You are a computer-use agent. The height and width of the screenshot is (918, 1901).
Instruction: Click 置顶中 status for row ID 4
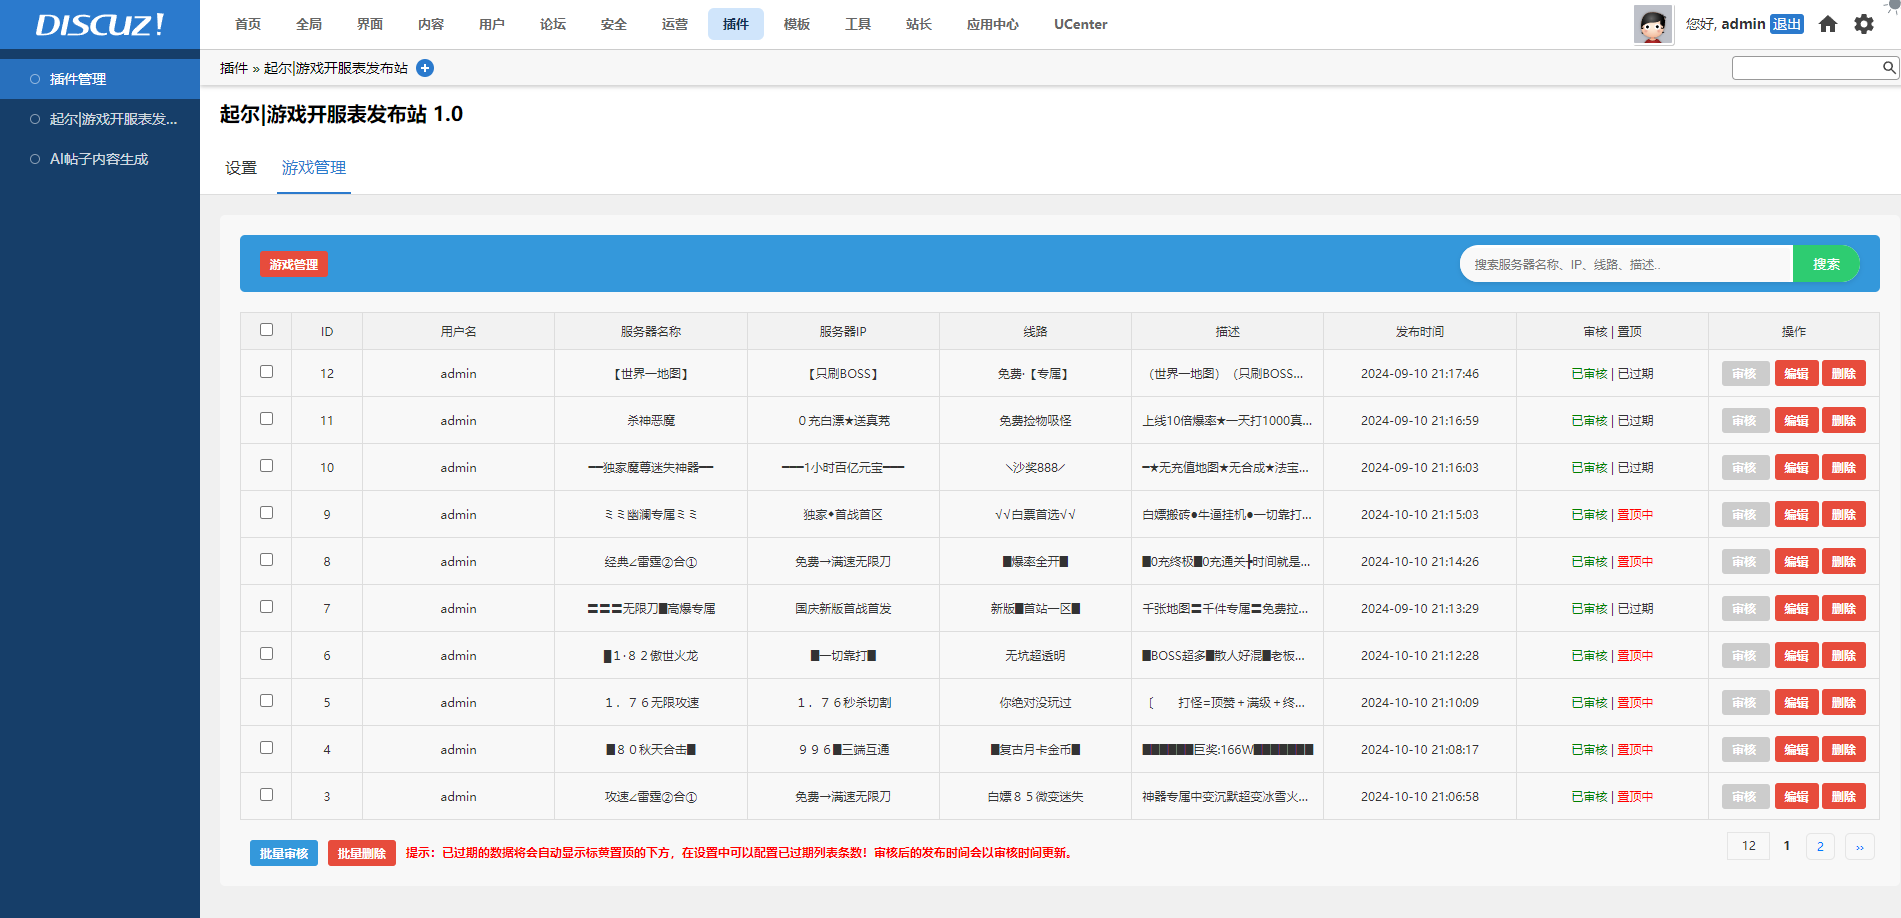click(1636, 749)
